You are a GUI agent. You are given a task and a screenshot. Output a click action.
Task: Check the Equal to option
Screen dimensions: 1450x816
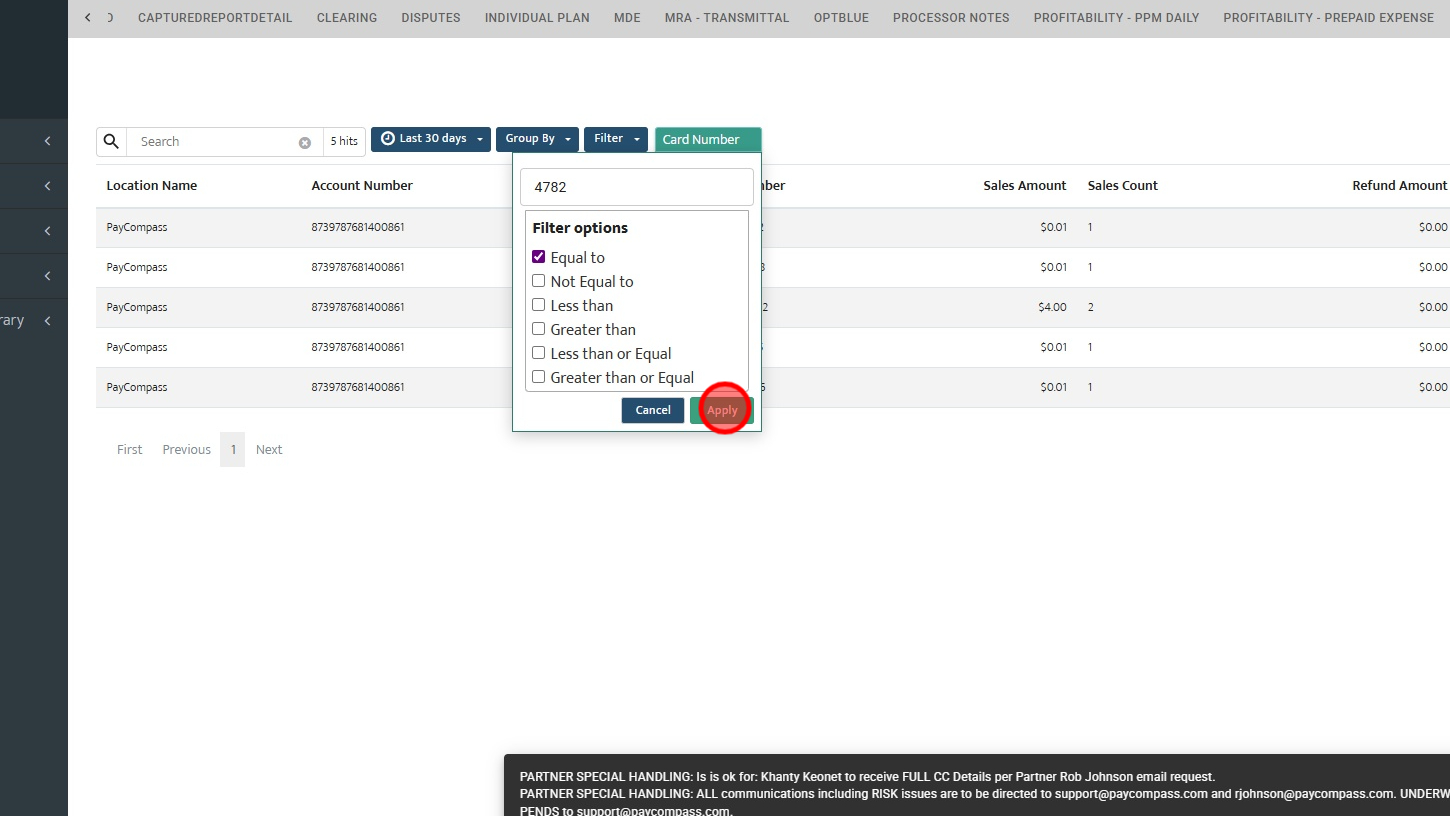pyautogui.click(x=538, y=257)
